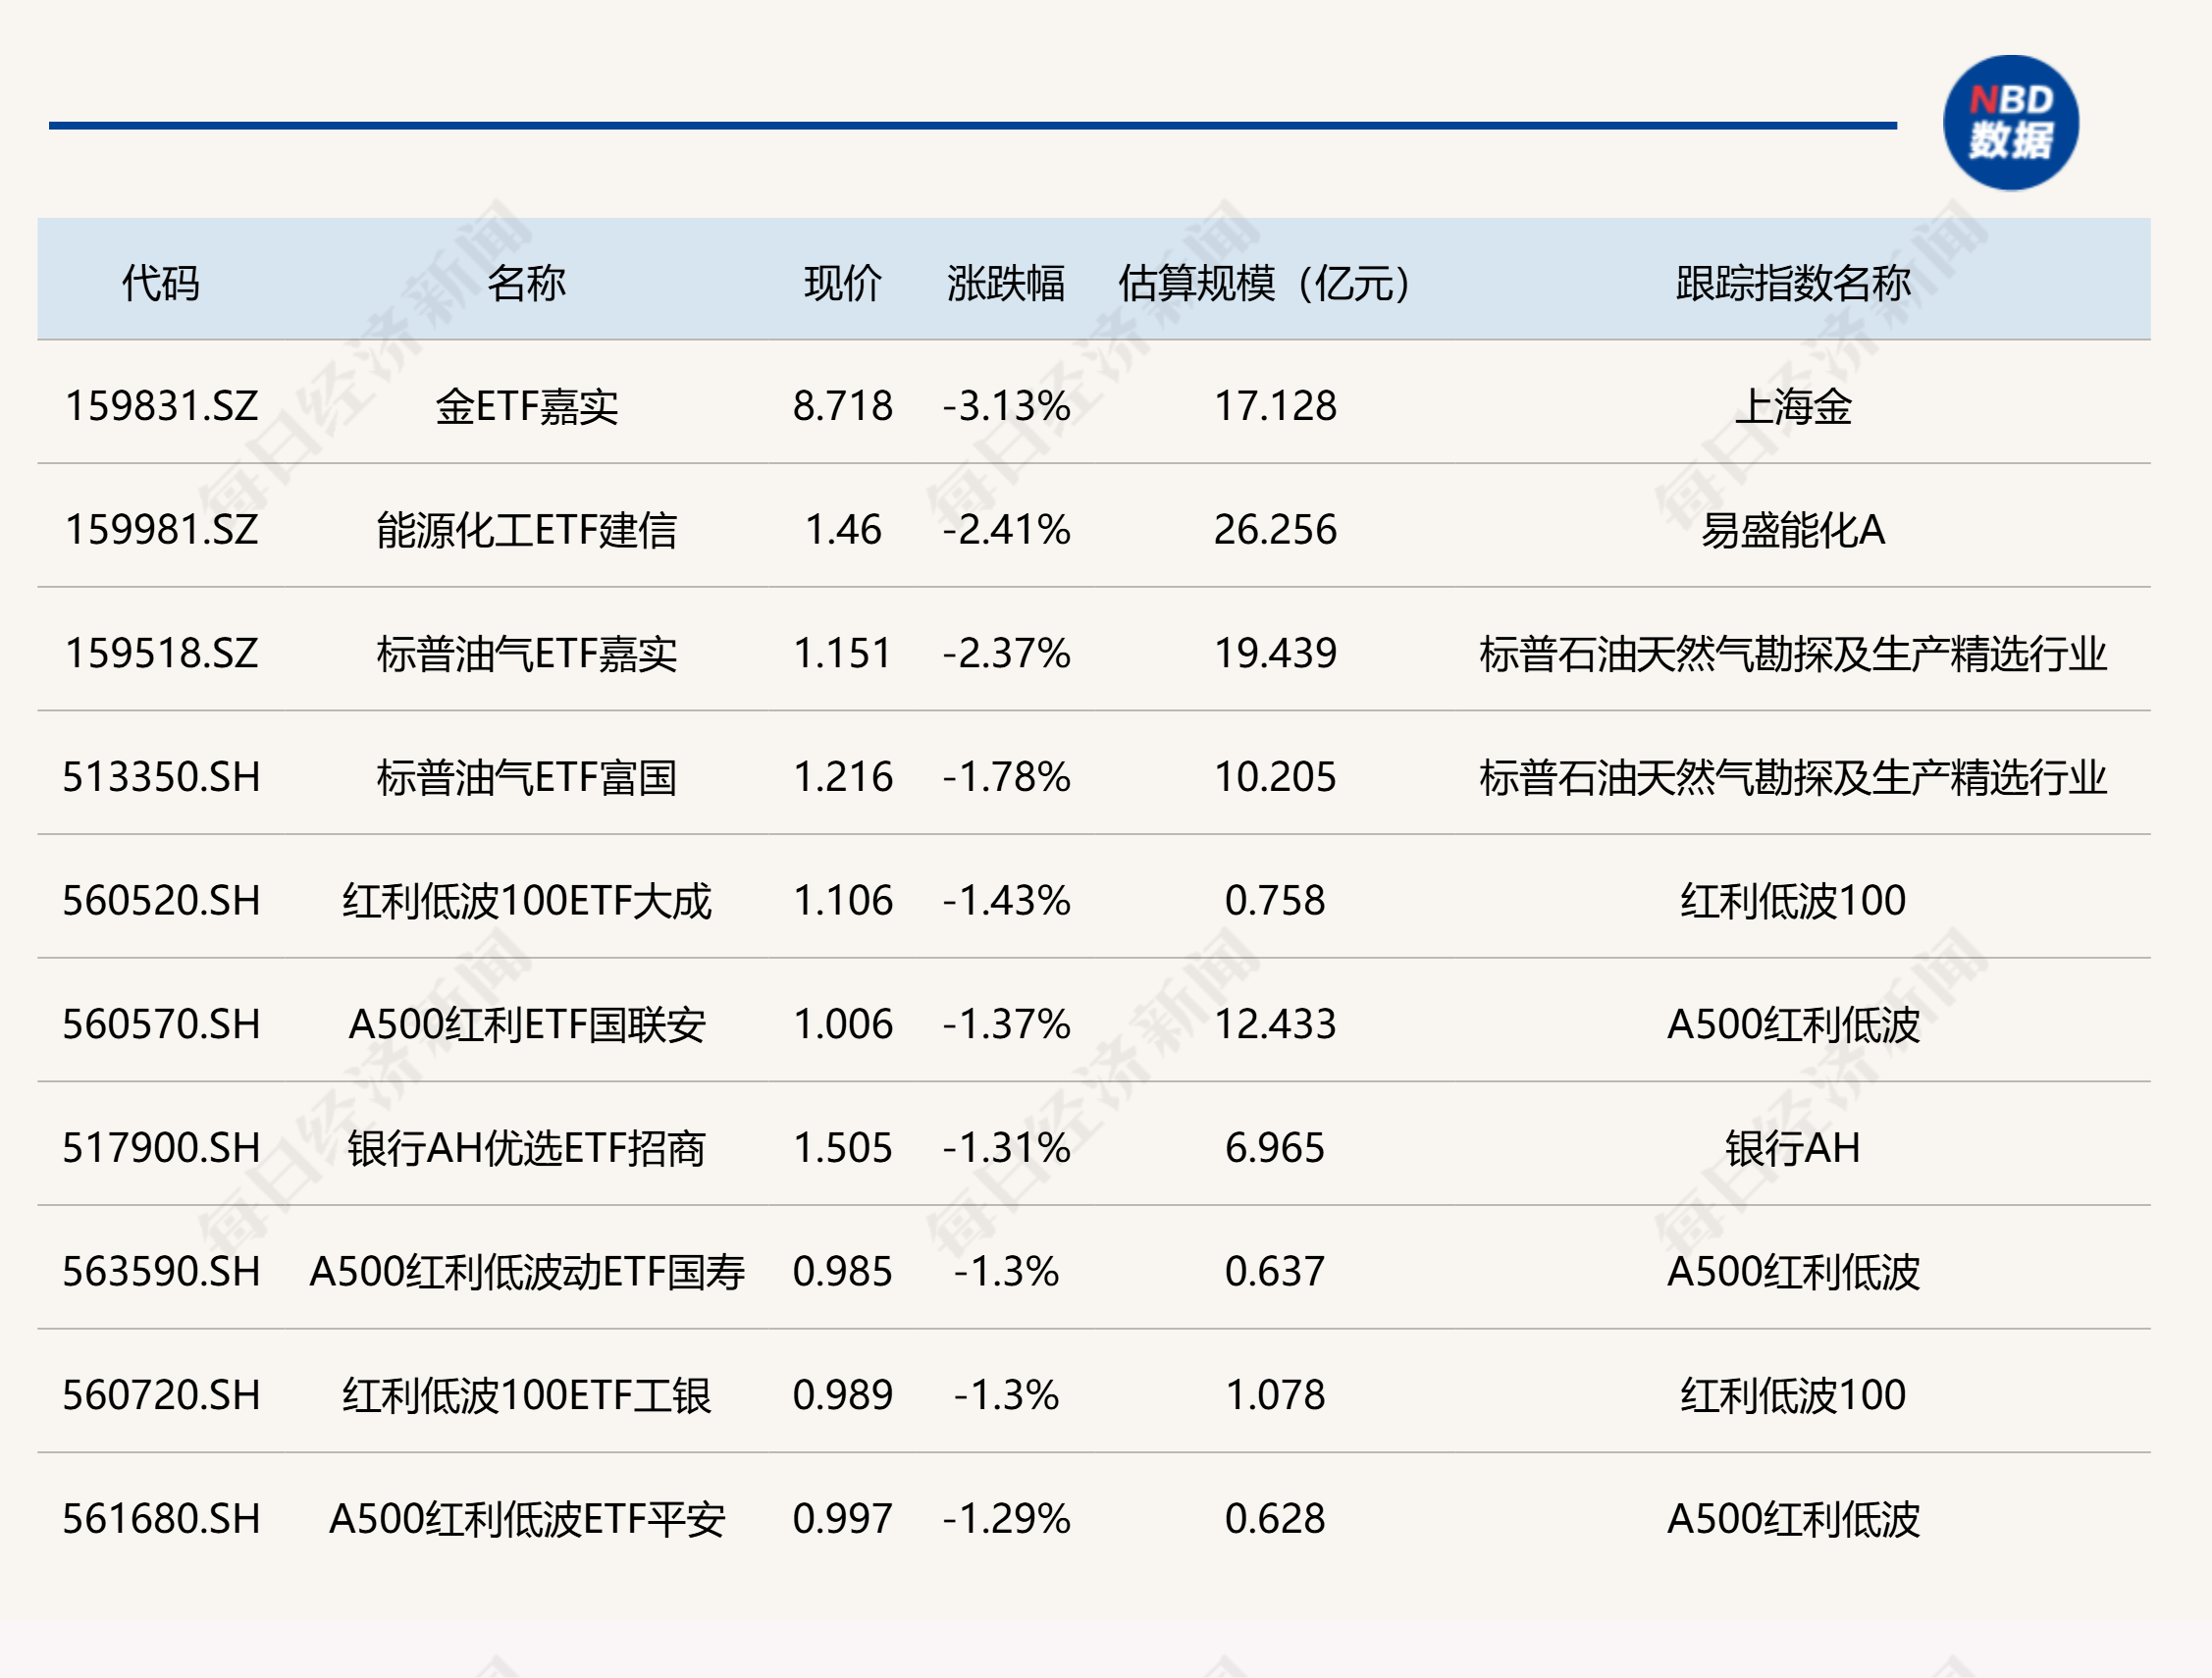Click the price 0.989
Screen dimensions: 2212x1678
coord(843,1395)
